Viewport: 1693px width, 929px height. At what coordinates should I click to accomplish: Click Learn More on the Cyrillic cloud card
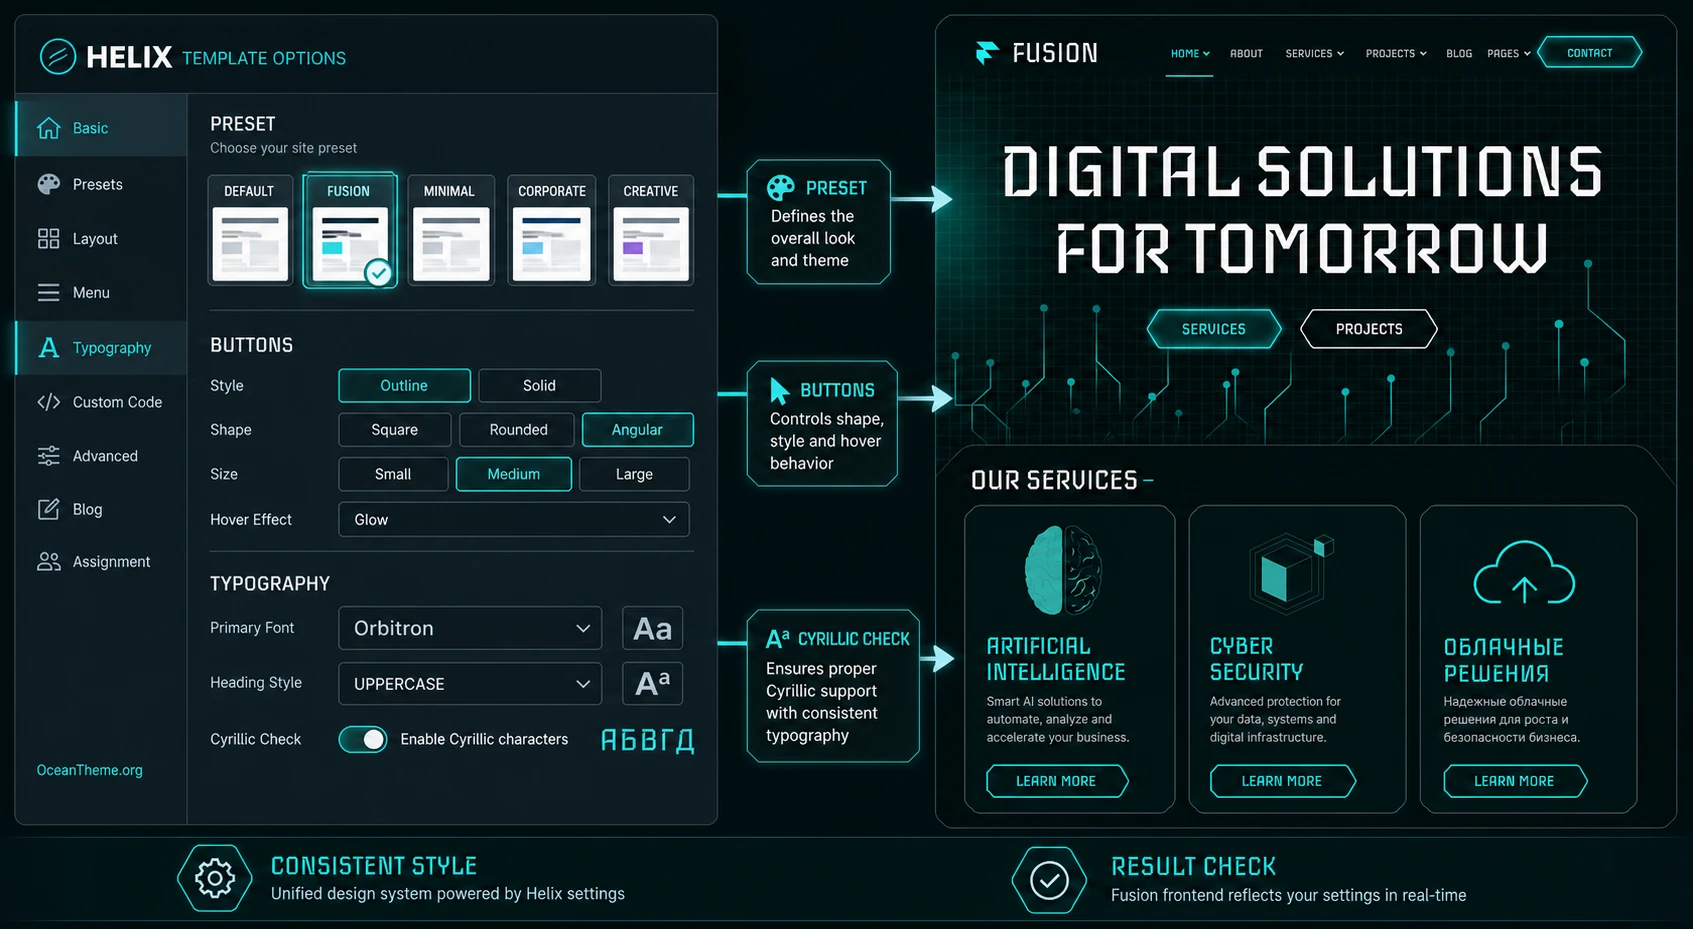(1515, 781)
